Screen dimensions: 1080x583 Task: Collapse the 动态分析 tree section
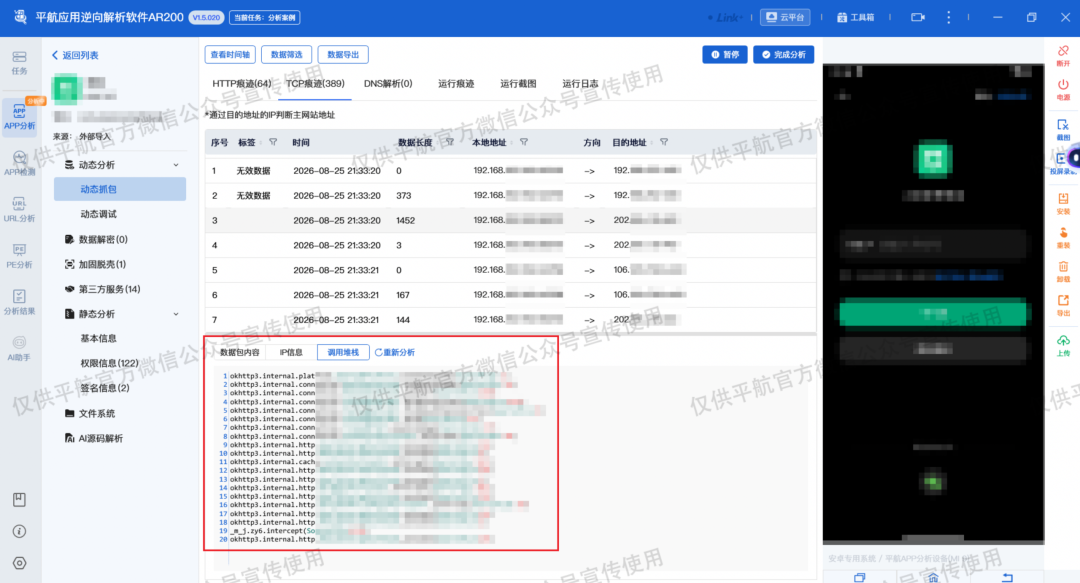point(176,165)
